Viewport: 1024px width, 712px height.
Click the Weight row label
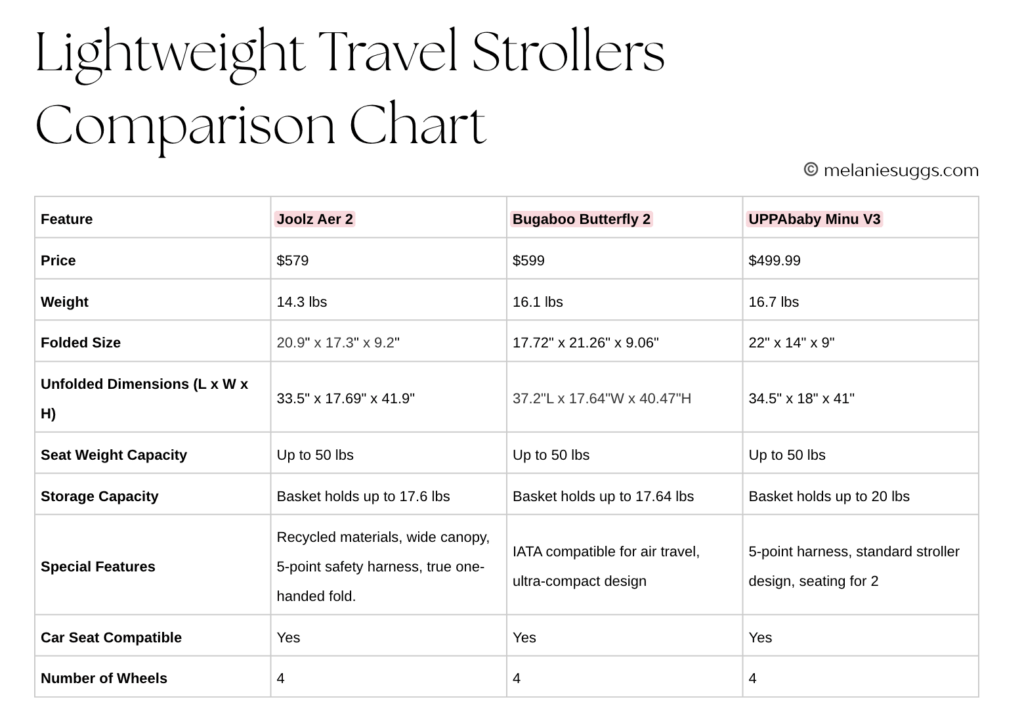64,301
